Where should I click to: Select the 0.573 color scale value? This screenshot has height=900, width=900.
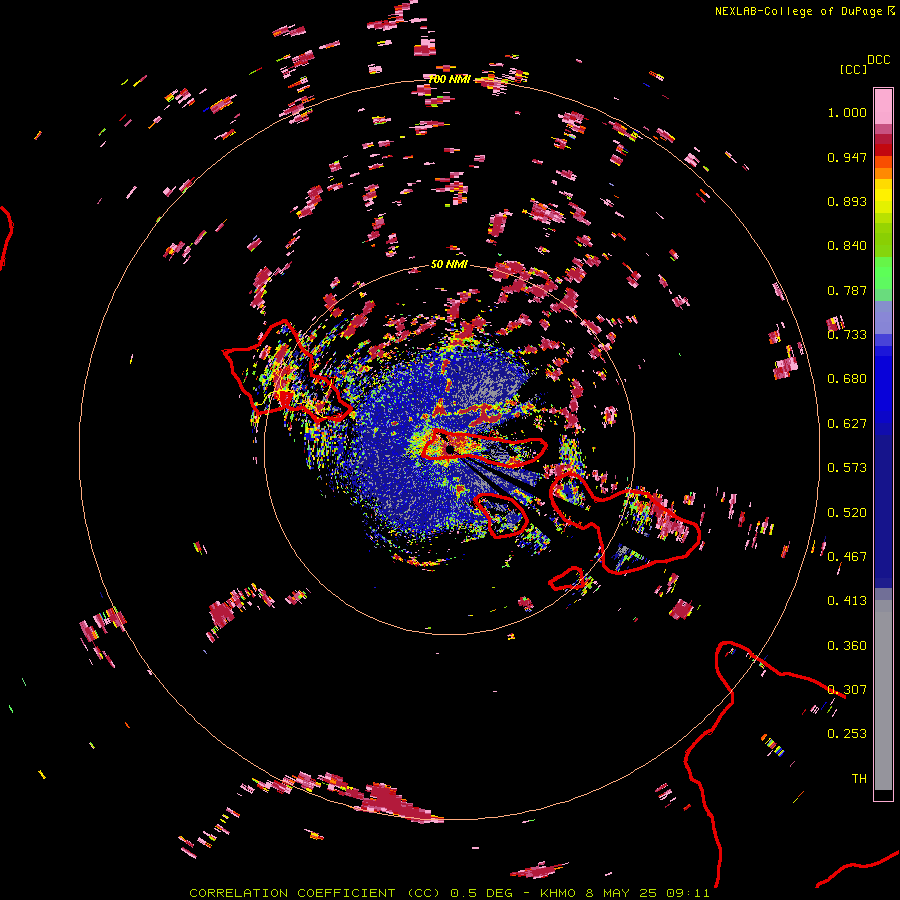coord(847,468)
